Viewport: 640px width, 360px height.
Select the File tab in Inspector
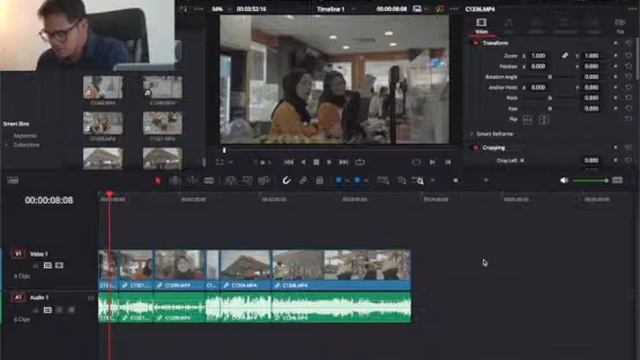620,25
